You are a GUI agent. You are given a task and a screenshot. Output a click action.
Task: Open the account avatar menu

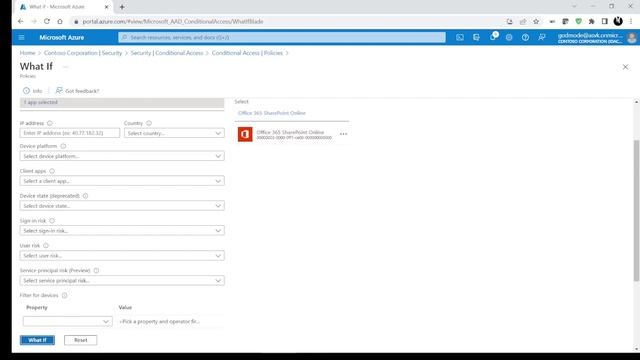click(x=632, y=38)
